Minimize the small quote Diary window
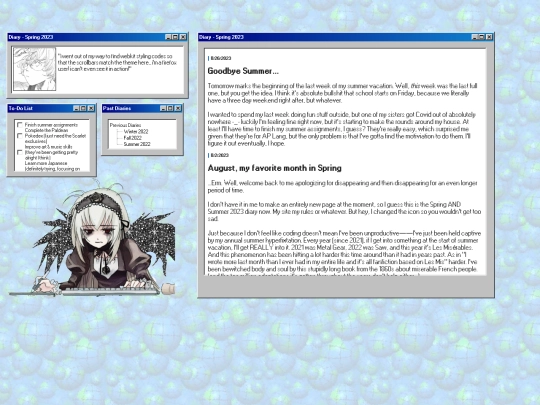 tap(168, 37)
